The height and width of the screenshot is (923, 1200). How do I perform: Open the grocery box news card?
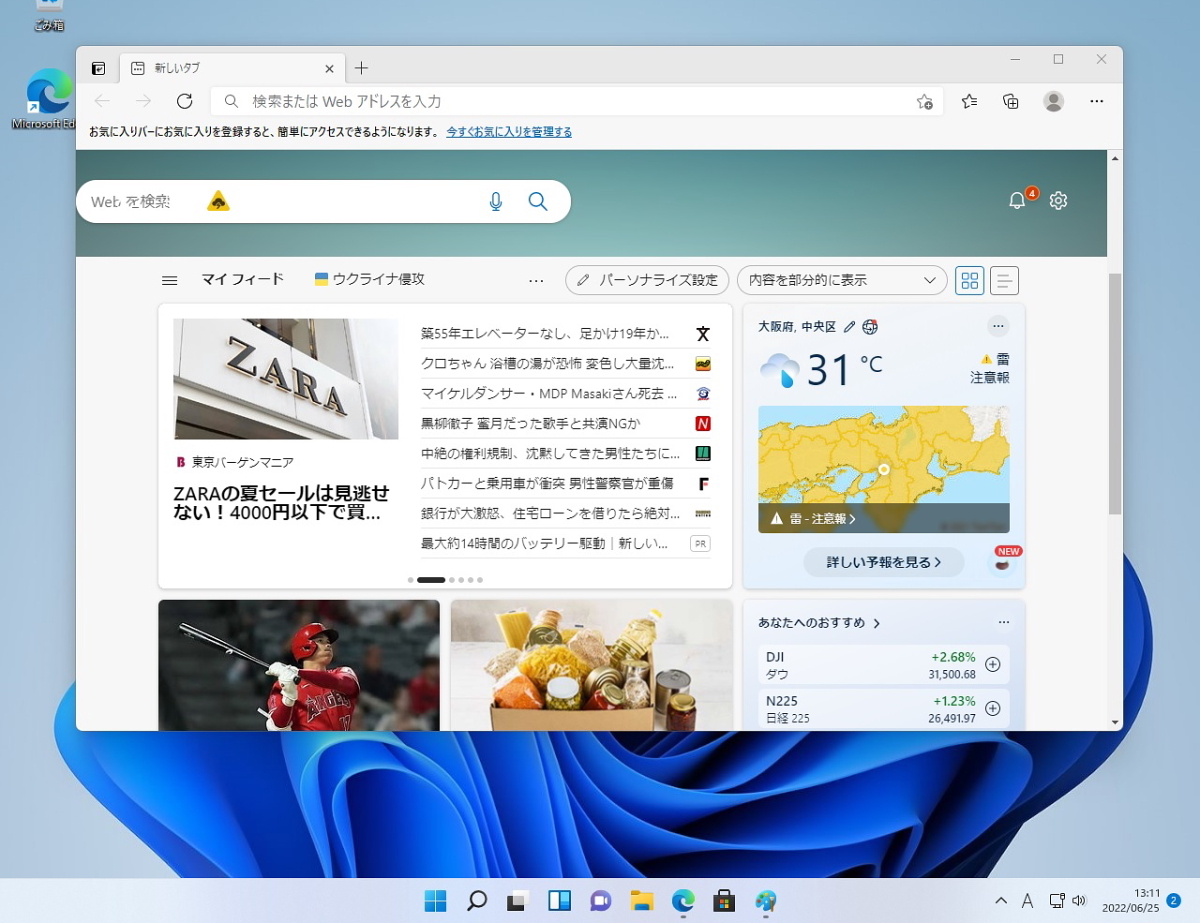tap(591, 665)
